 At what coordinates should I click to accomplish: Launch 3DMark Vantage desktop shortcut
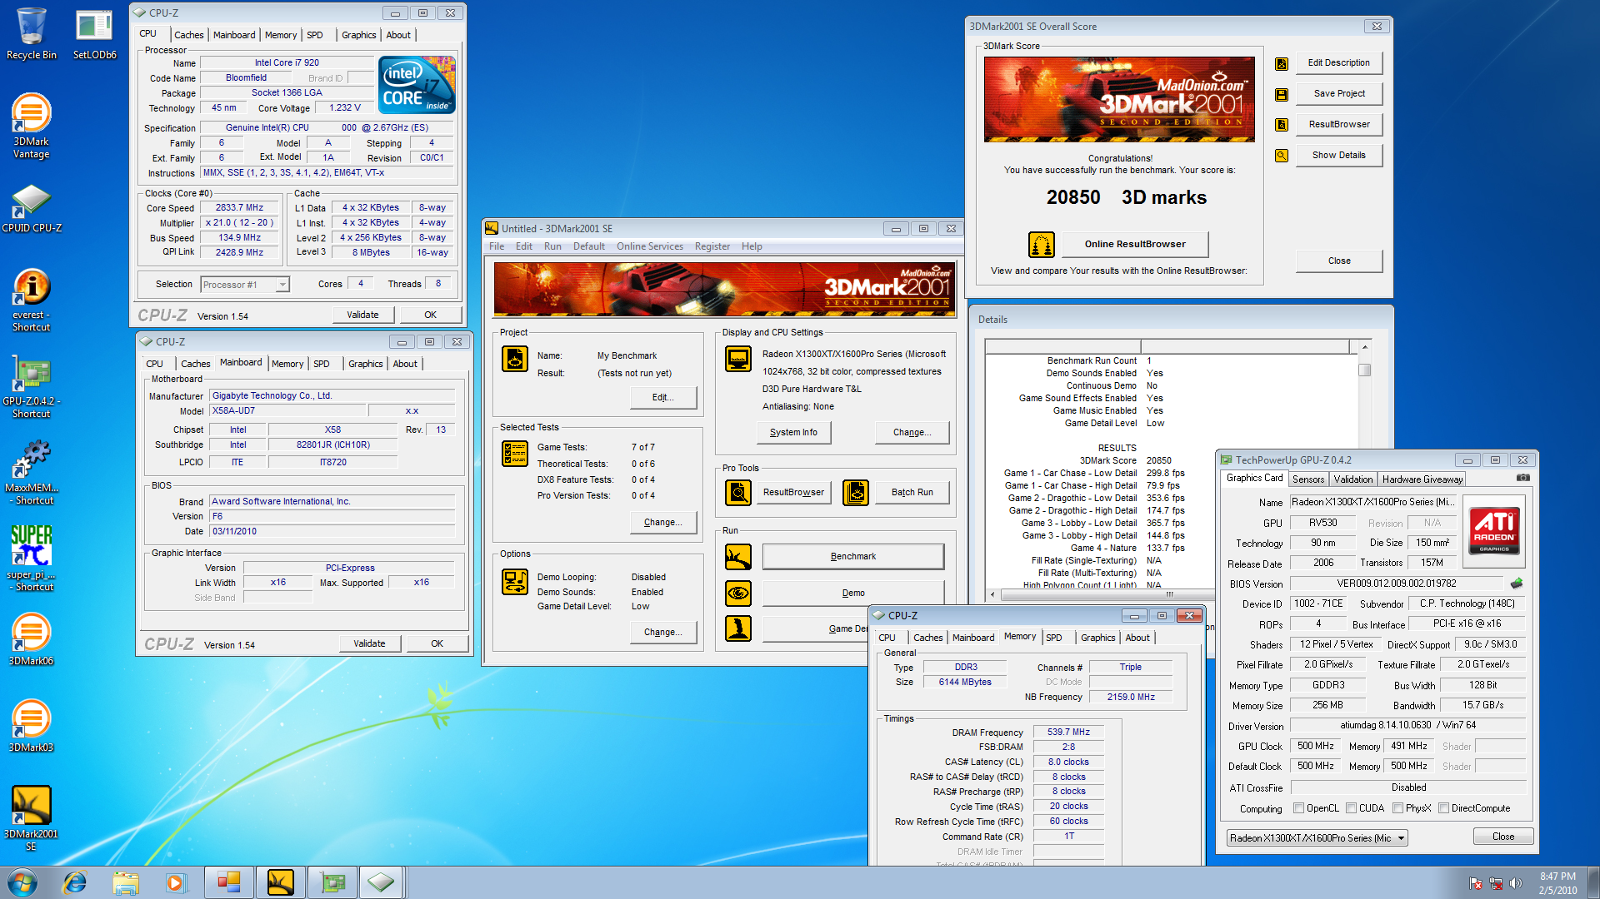[31, 126]
